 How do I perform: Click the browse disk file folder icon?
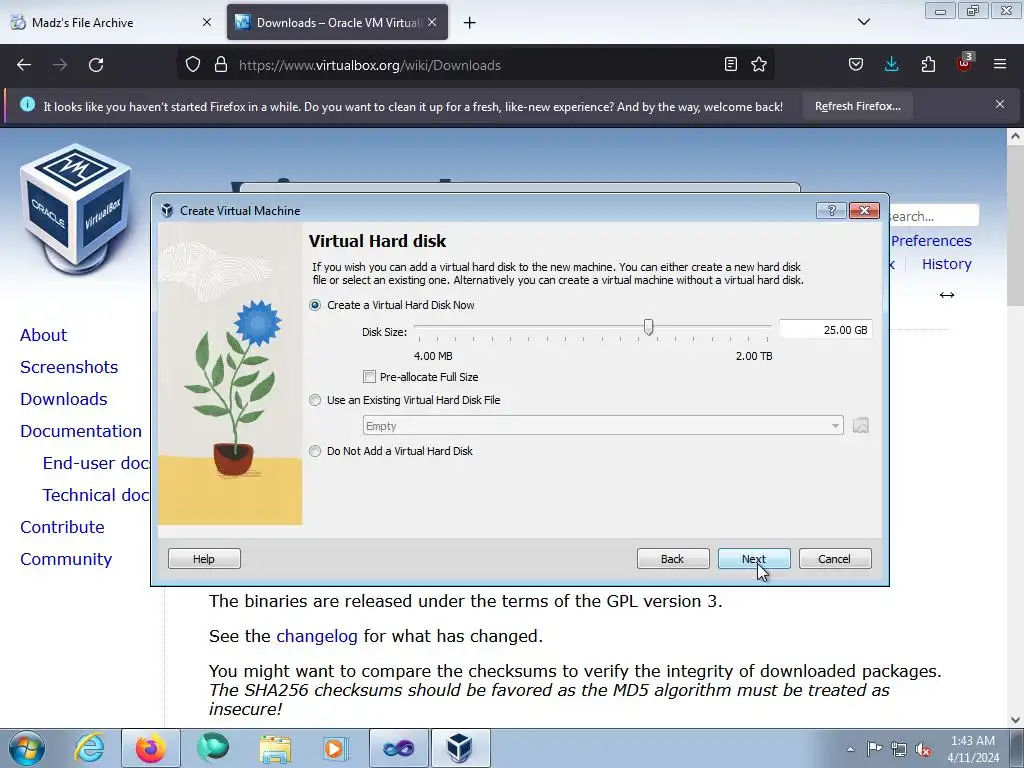(861, 426)
